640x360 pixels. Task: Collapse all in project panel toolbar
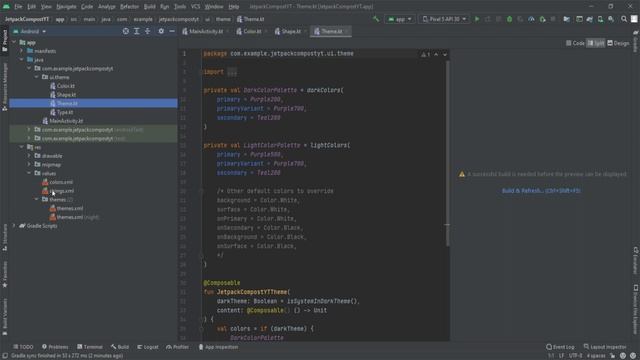[148, 31]
